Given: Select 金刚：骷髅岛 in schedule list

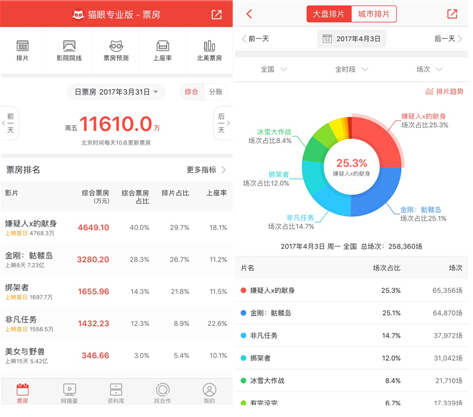Looking at the screenshot, I should click(351, 313).
